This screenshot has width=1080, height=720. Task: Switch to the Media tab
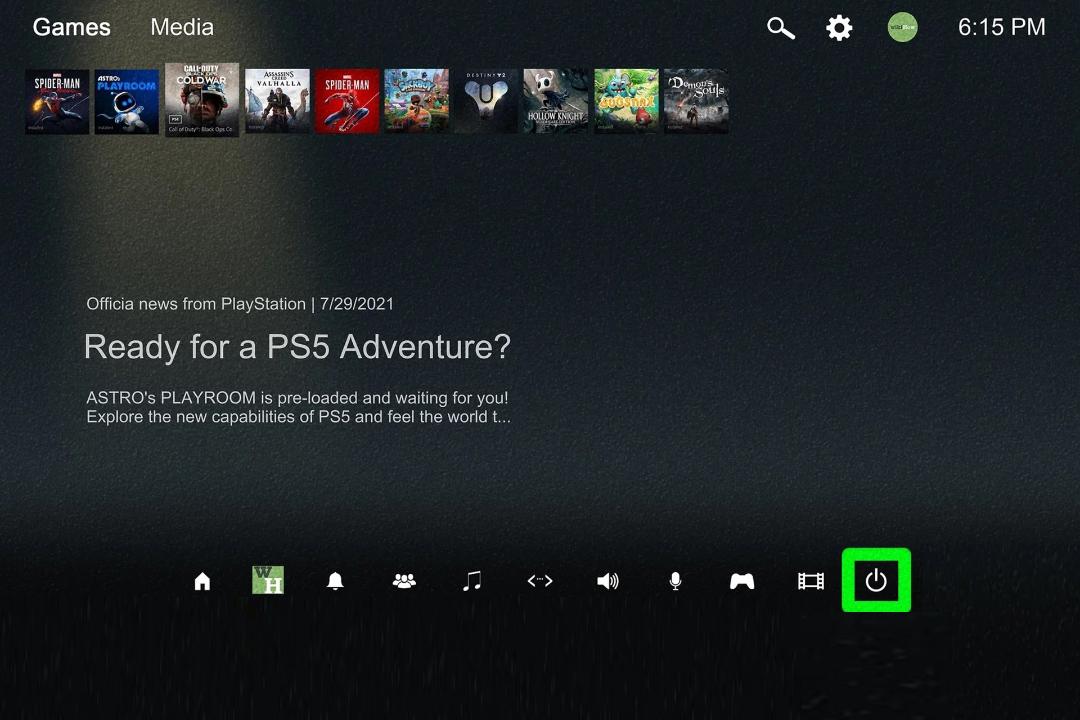182,27
